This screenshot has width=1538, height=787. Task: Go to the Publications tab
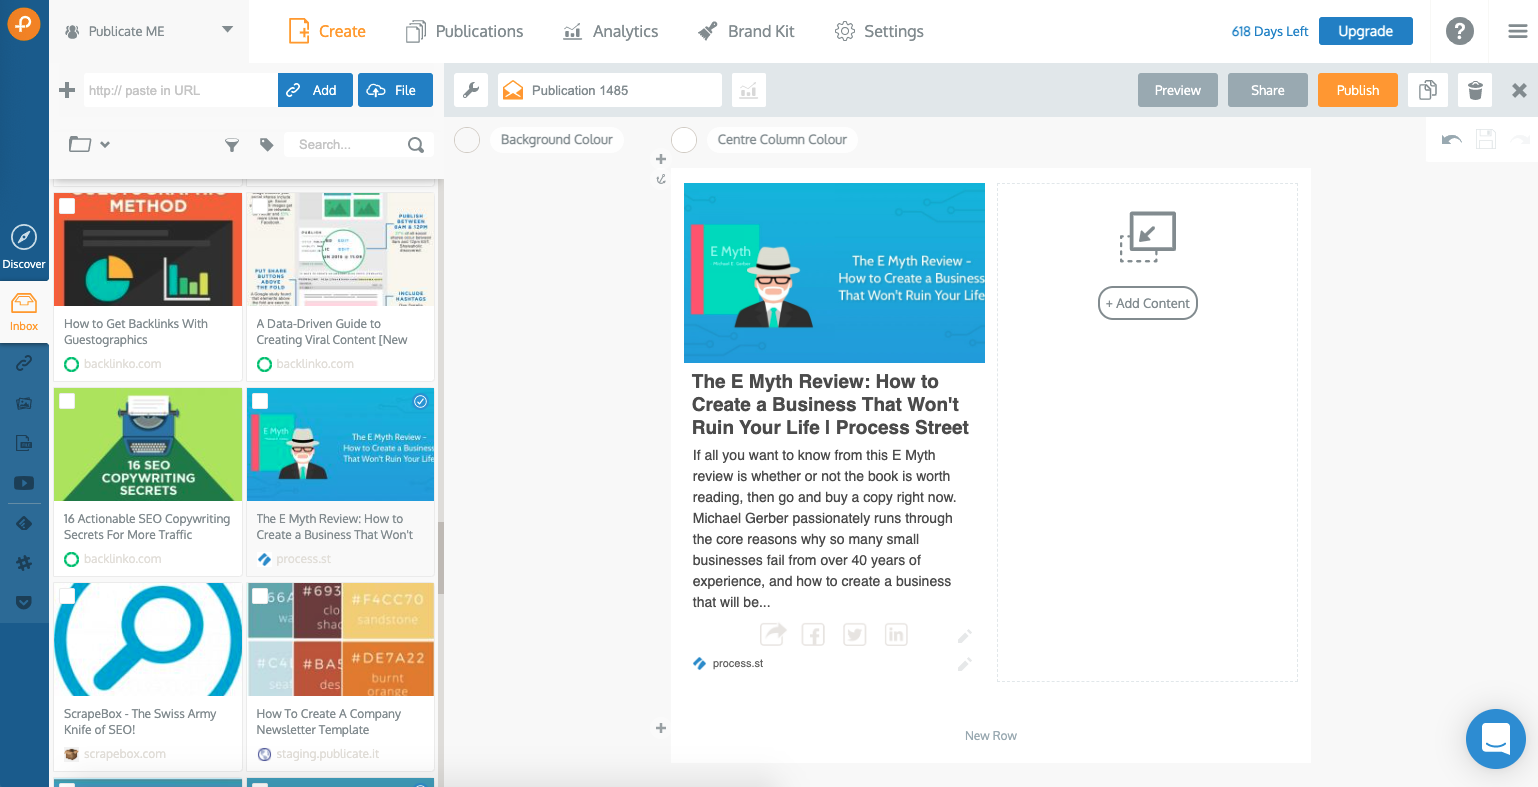464,31
